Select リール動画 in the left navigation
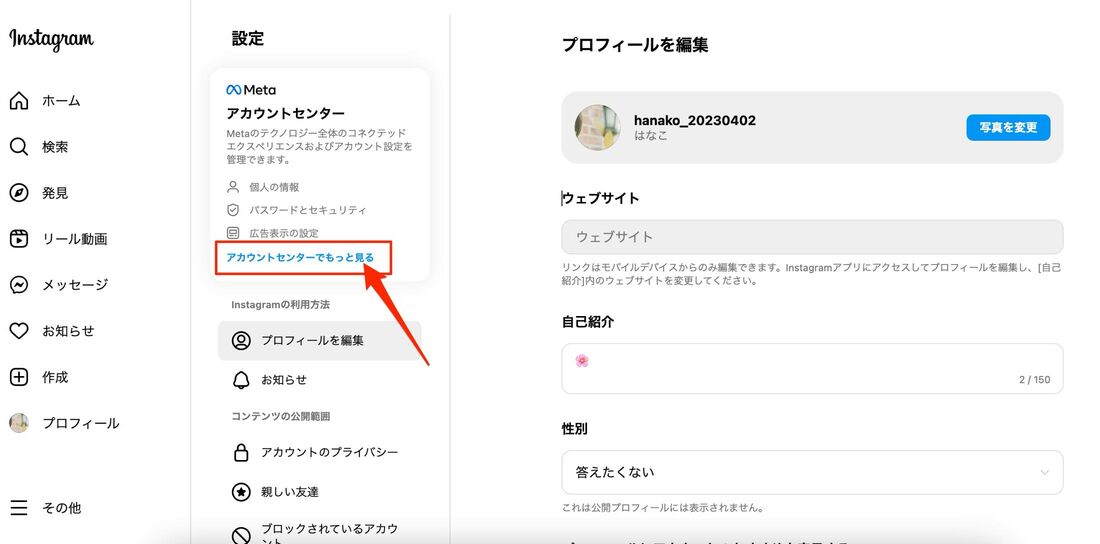This screenshot has width=1100, height=544. click(x=75, y=239)
